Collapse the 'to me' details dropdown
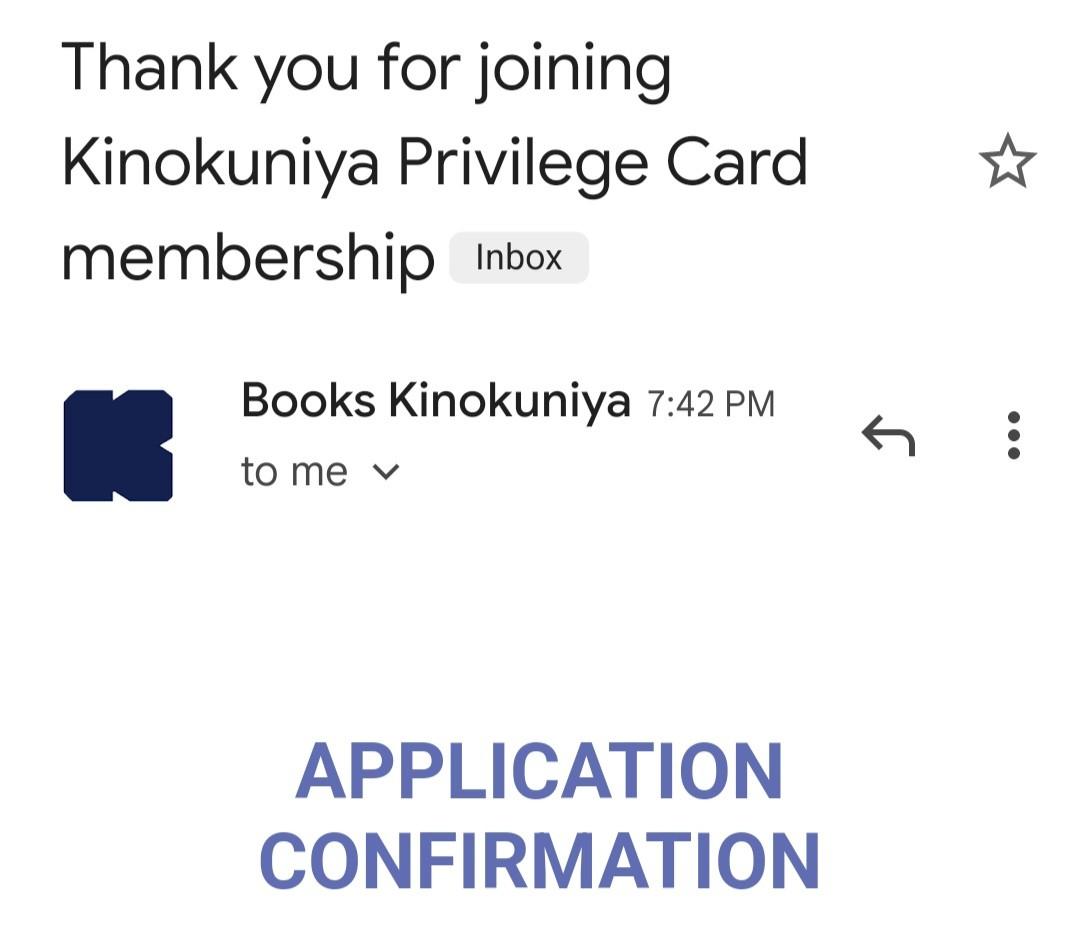 [x=388, y=471]
